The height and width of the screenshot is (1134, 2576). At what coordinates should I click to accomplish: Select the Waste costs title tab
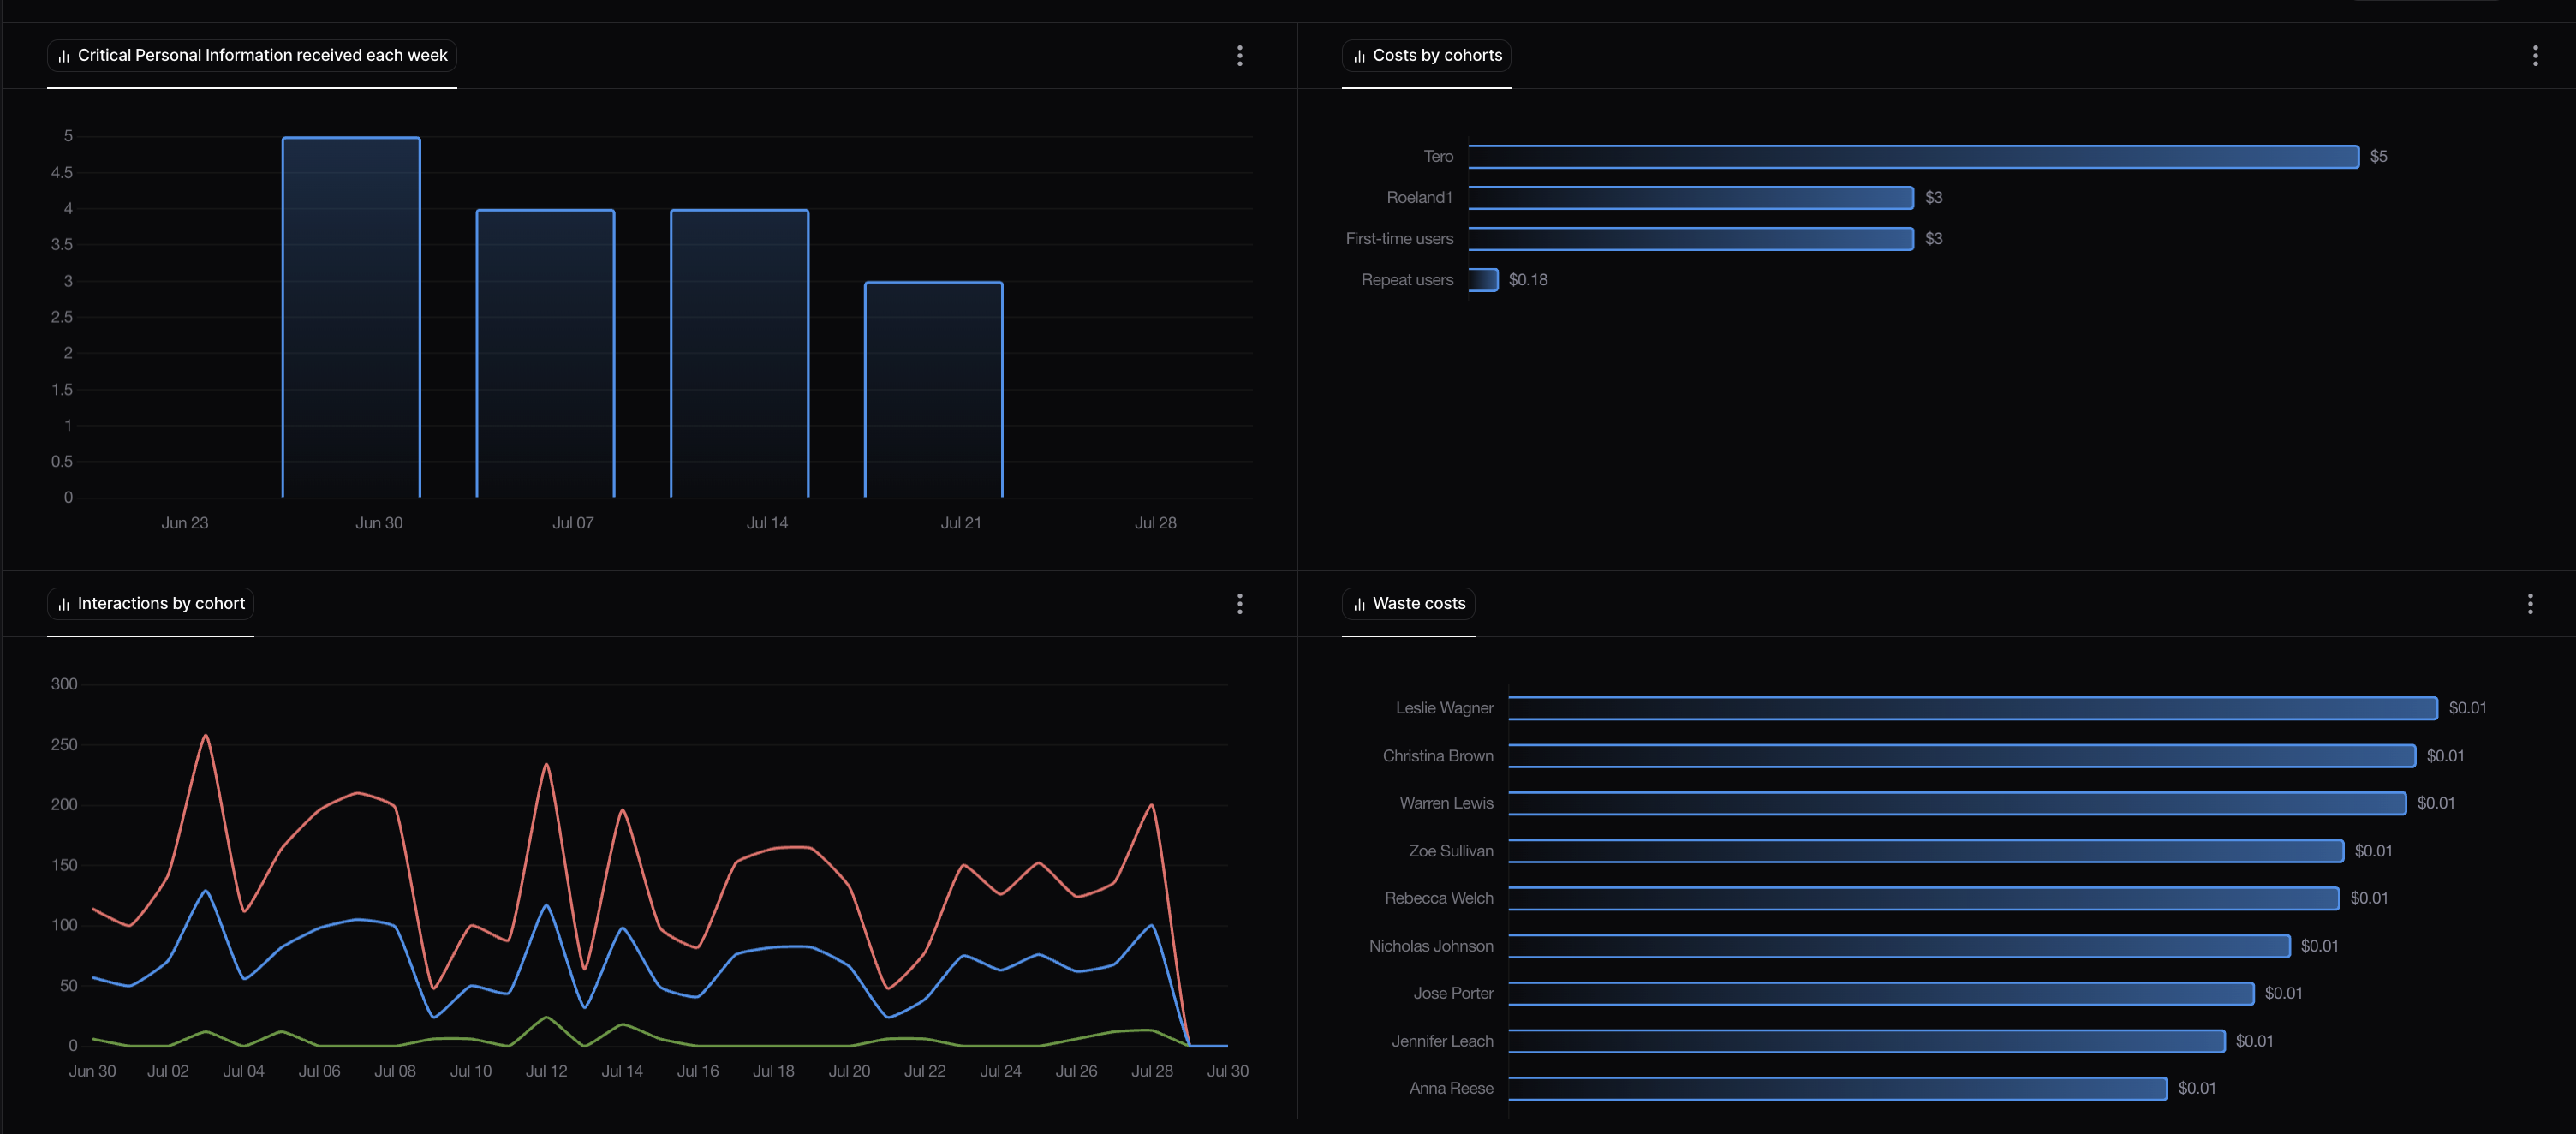(x=1418, y=604)
